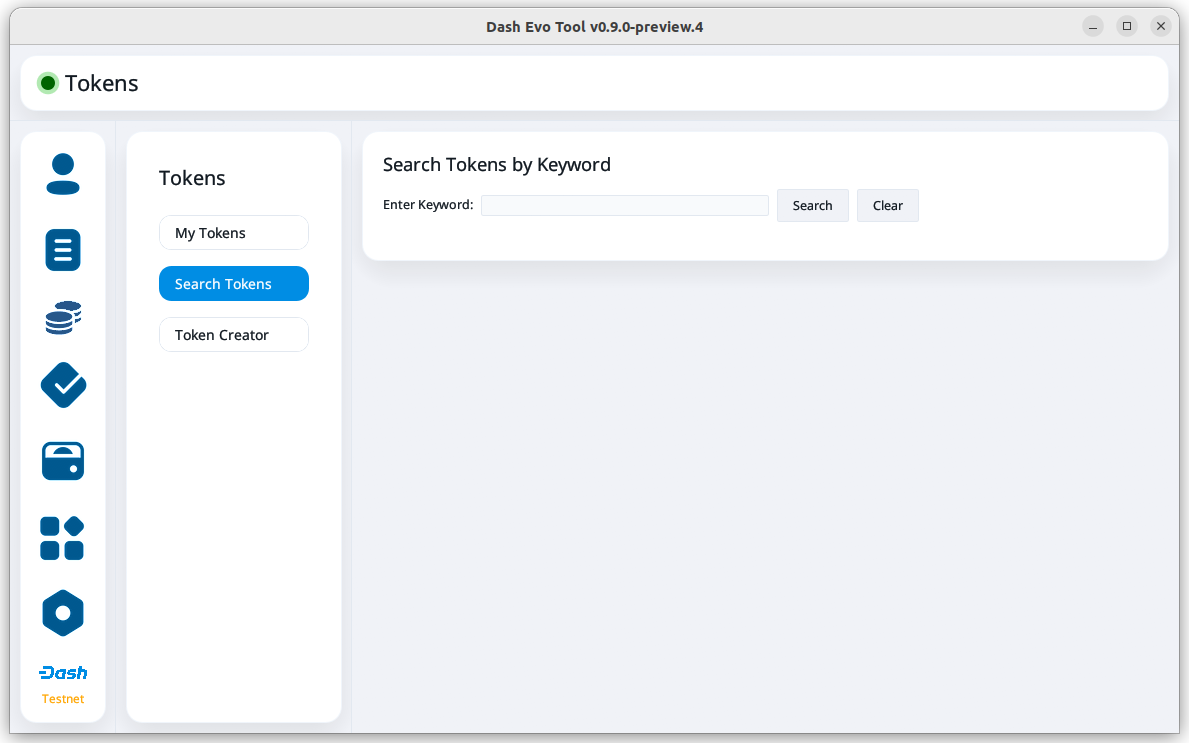Select the Tokens coin stack icon
The width and height of the screenshot is (1189, 743).
[63, 318]
